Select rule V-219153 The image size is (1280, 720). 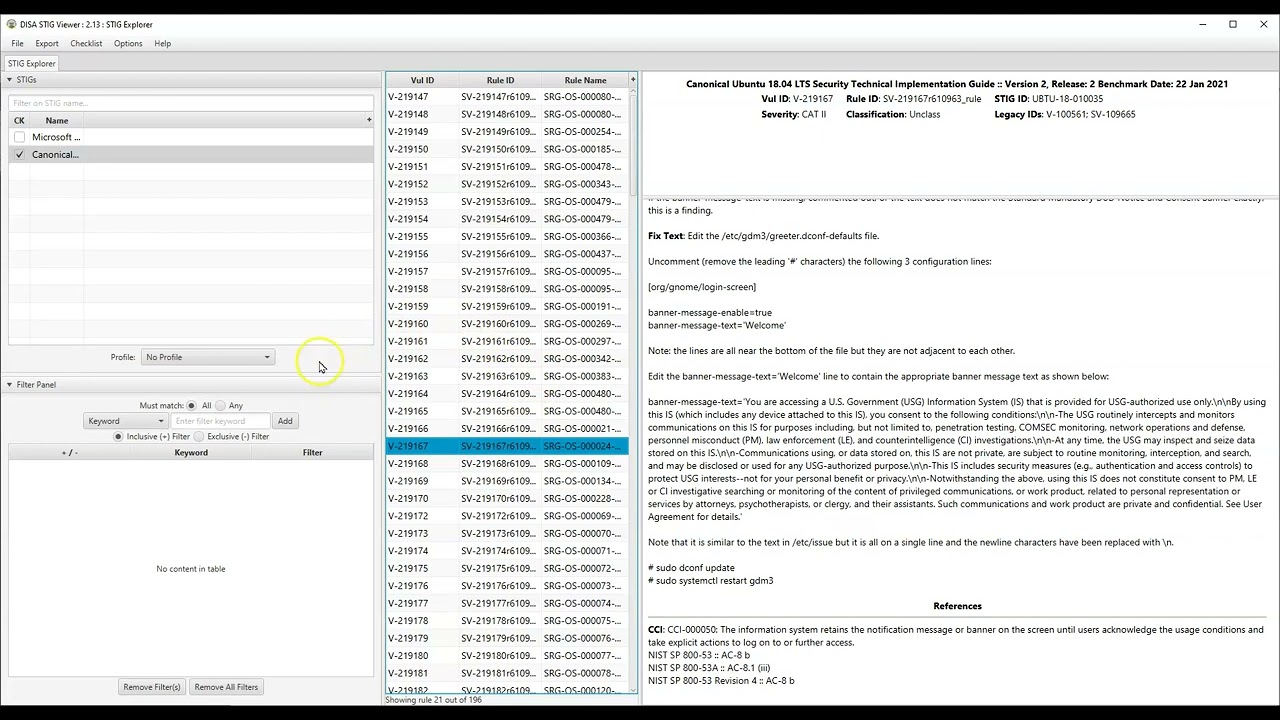(x=508, y=202)
